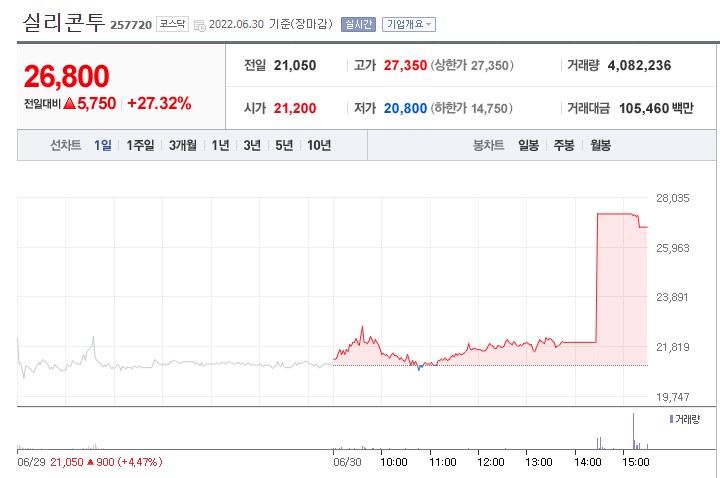Click the 13:00 time axis label
Image resolution: width=720 pixels, height=478 pixels.
[539, 462]
